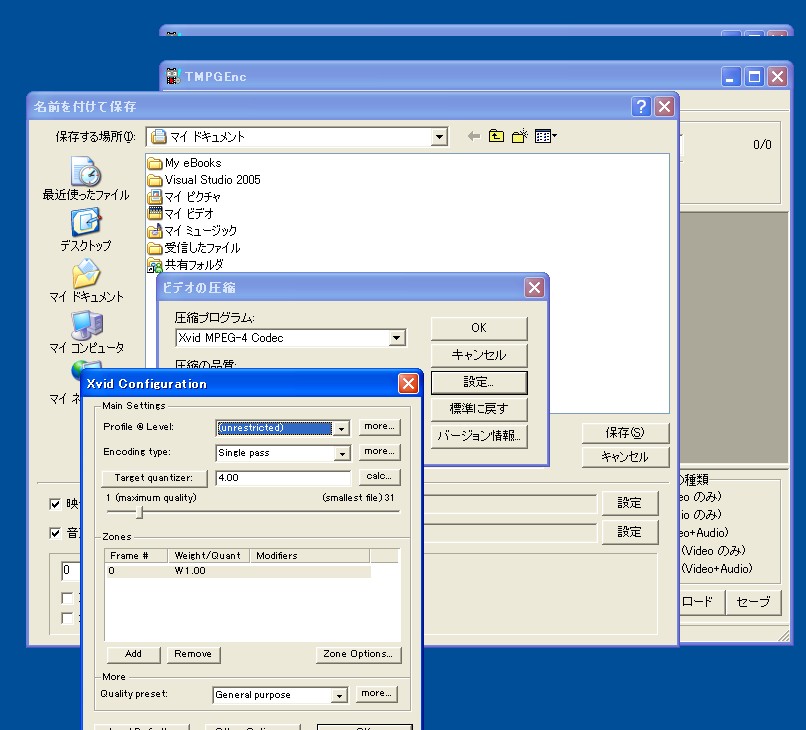Click the 保存(S) save button
Image resolution: width=806 pixels, height=730 pixels.
click(x=625, y=433)
